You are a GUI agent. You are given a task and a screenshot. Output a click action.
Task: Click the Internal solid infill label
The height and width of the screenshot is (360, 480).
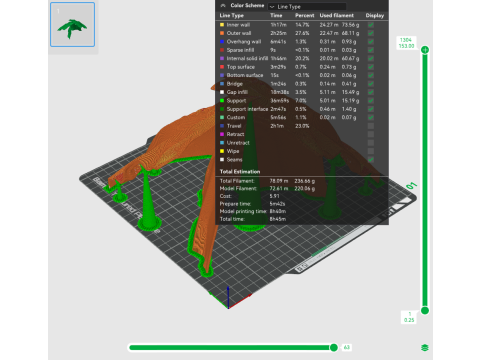coord(247,58)
